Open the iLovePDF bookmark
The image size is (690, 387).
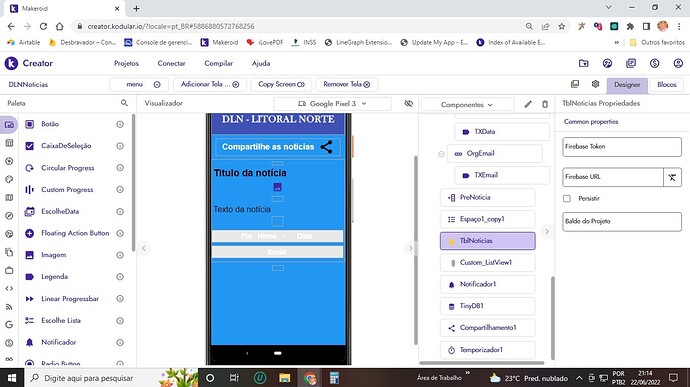tap(264, 42)
